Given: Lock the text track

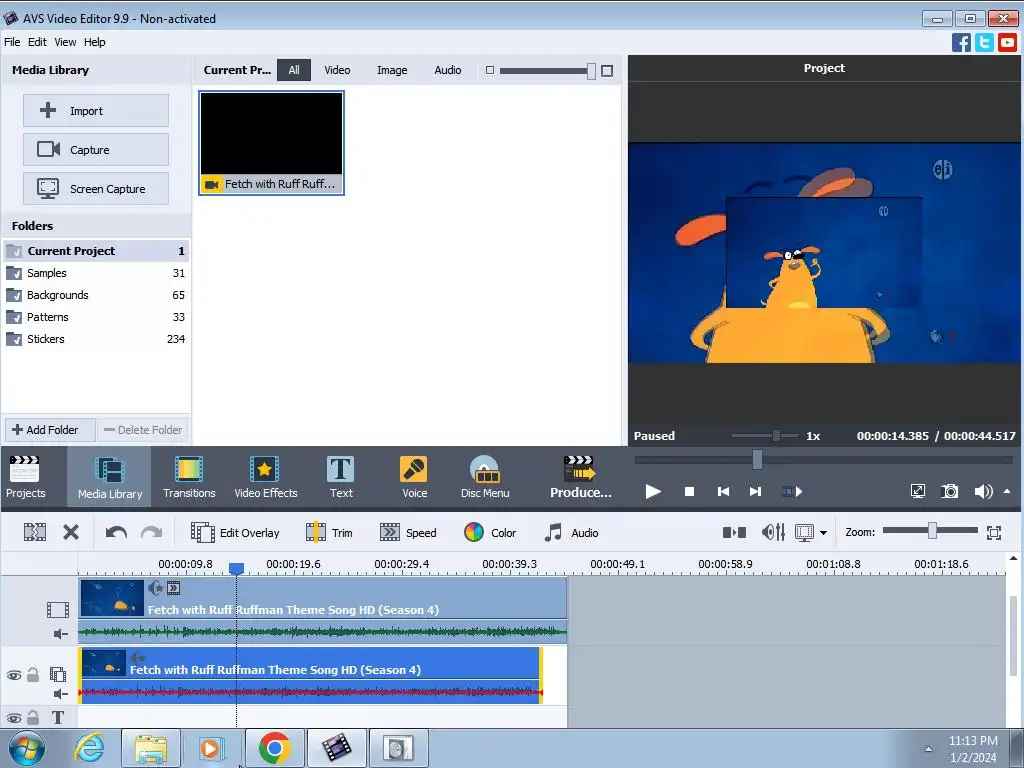Looking at the screenshot, I should [33, 717].
